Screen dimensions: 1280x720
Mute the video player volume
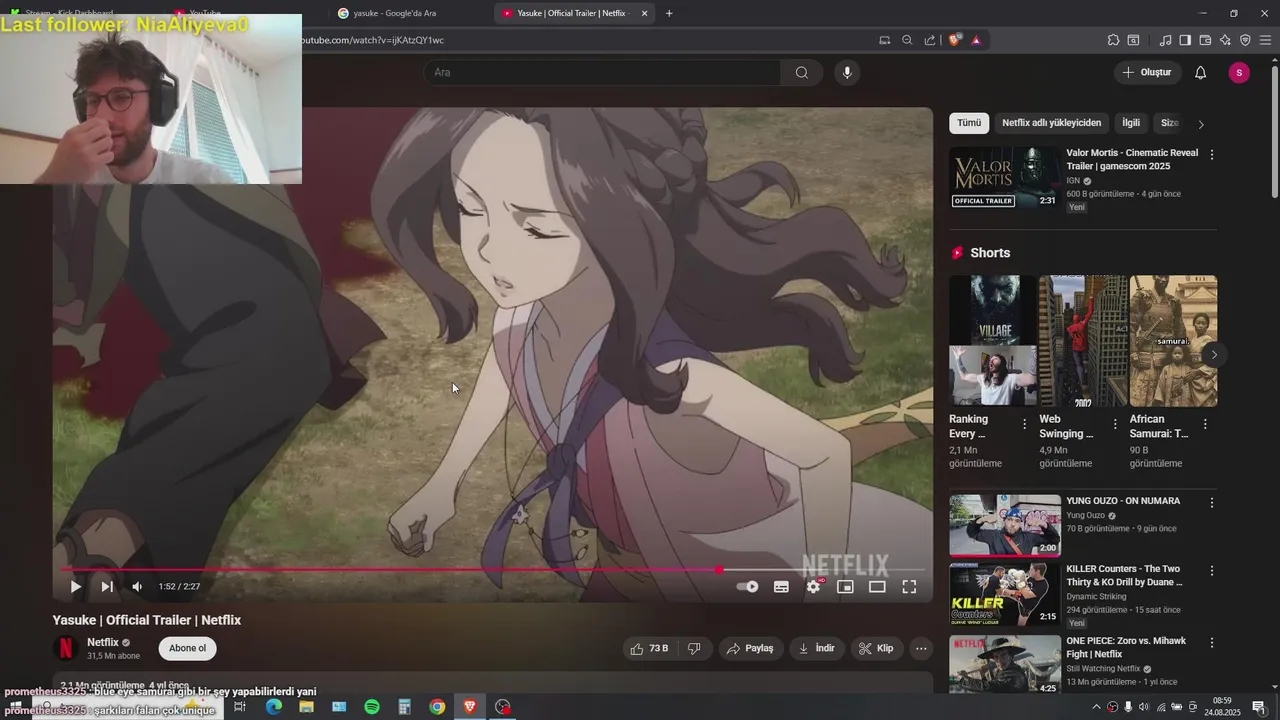pos(137,587)
